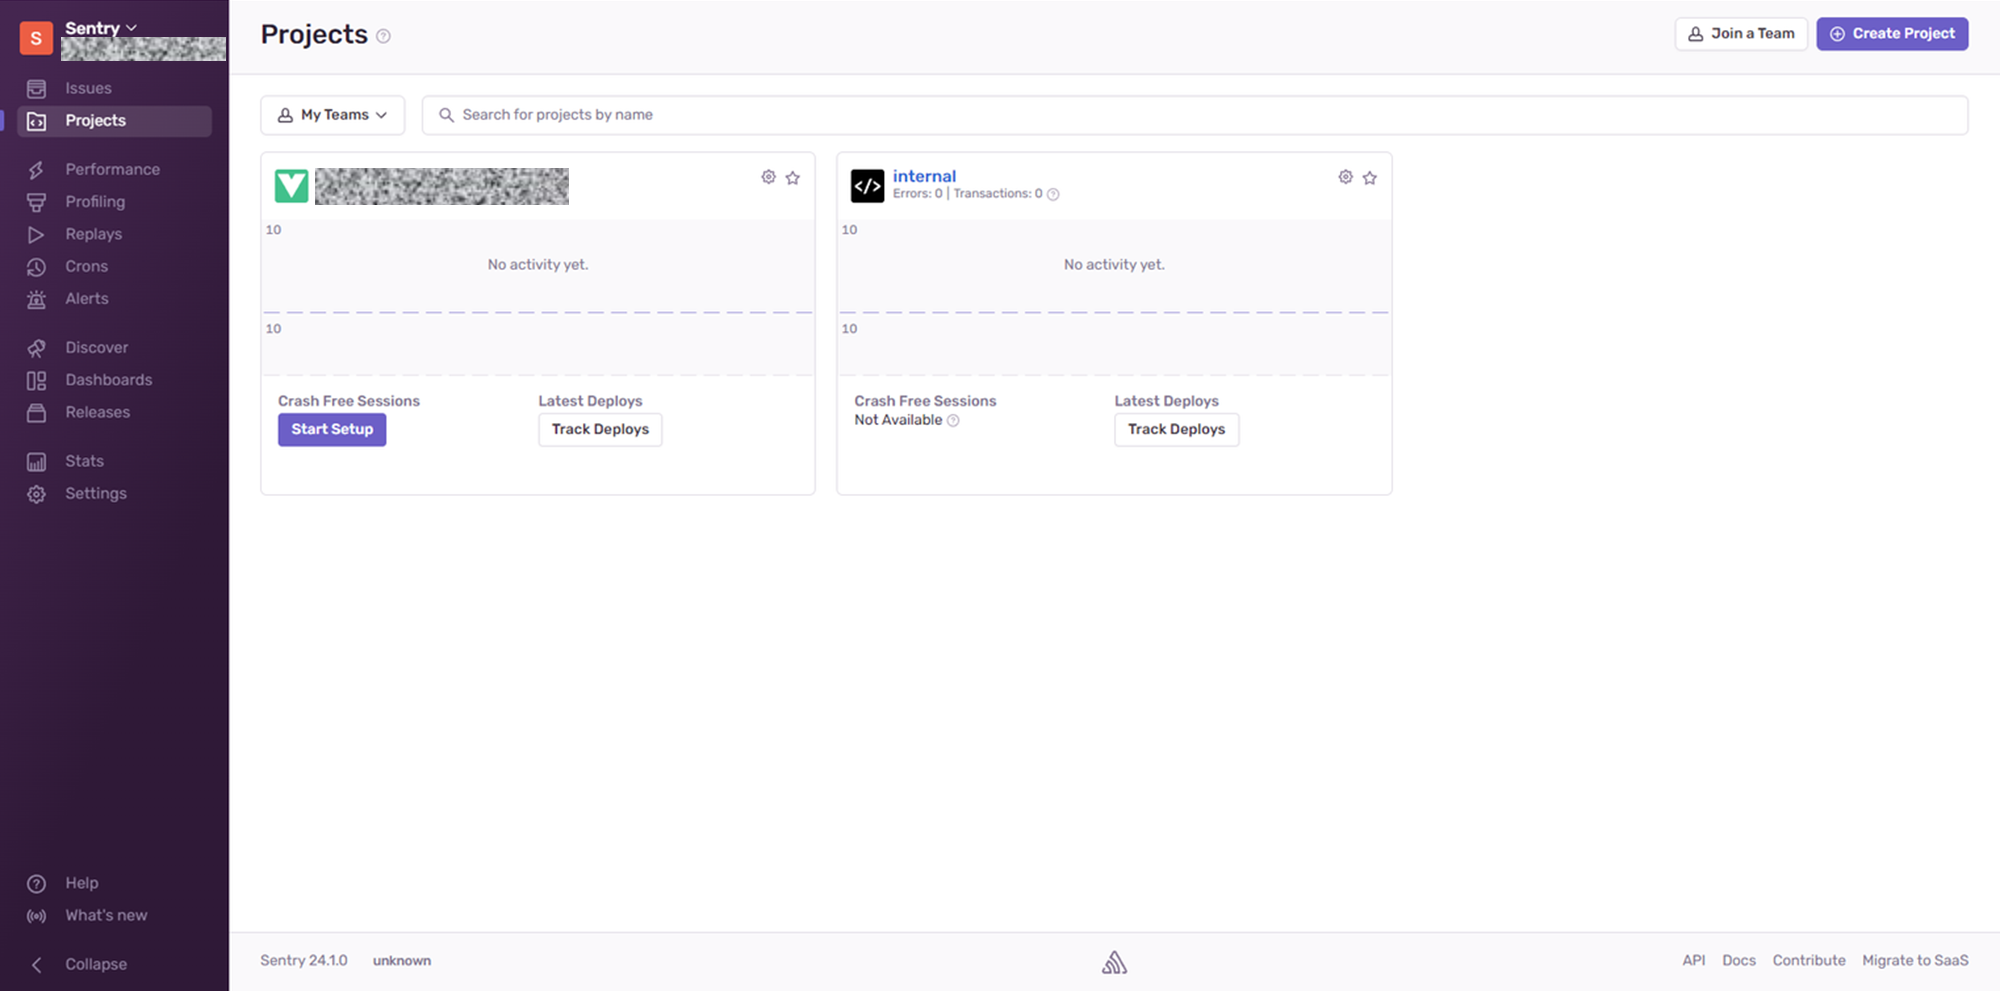Click the Vue project platform icon
The image size is (2000, 991).
291,186
